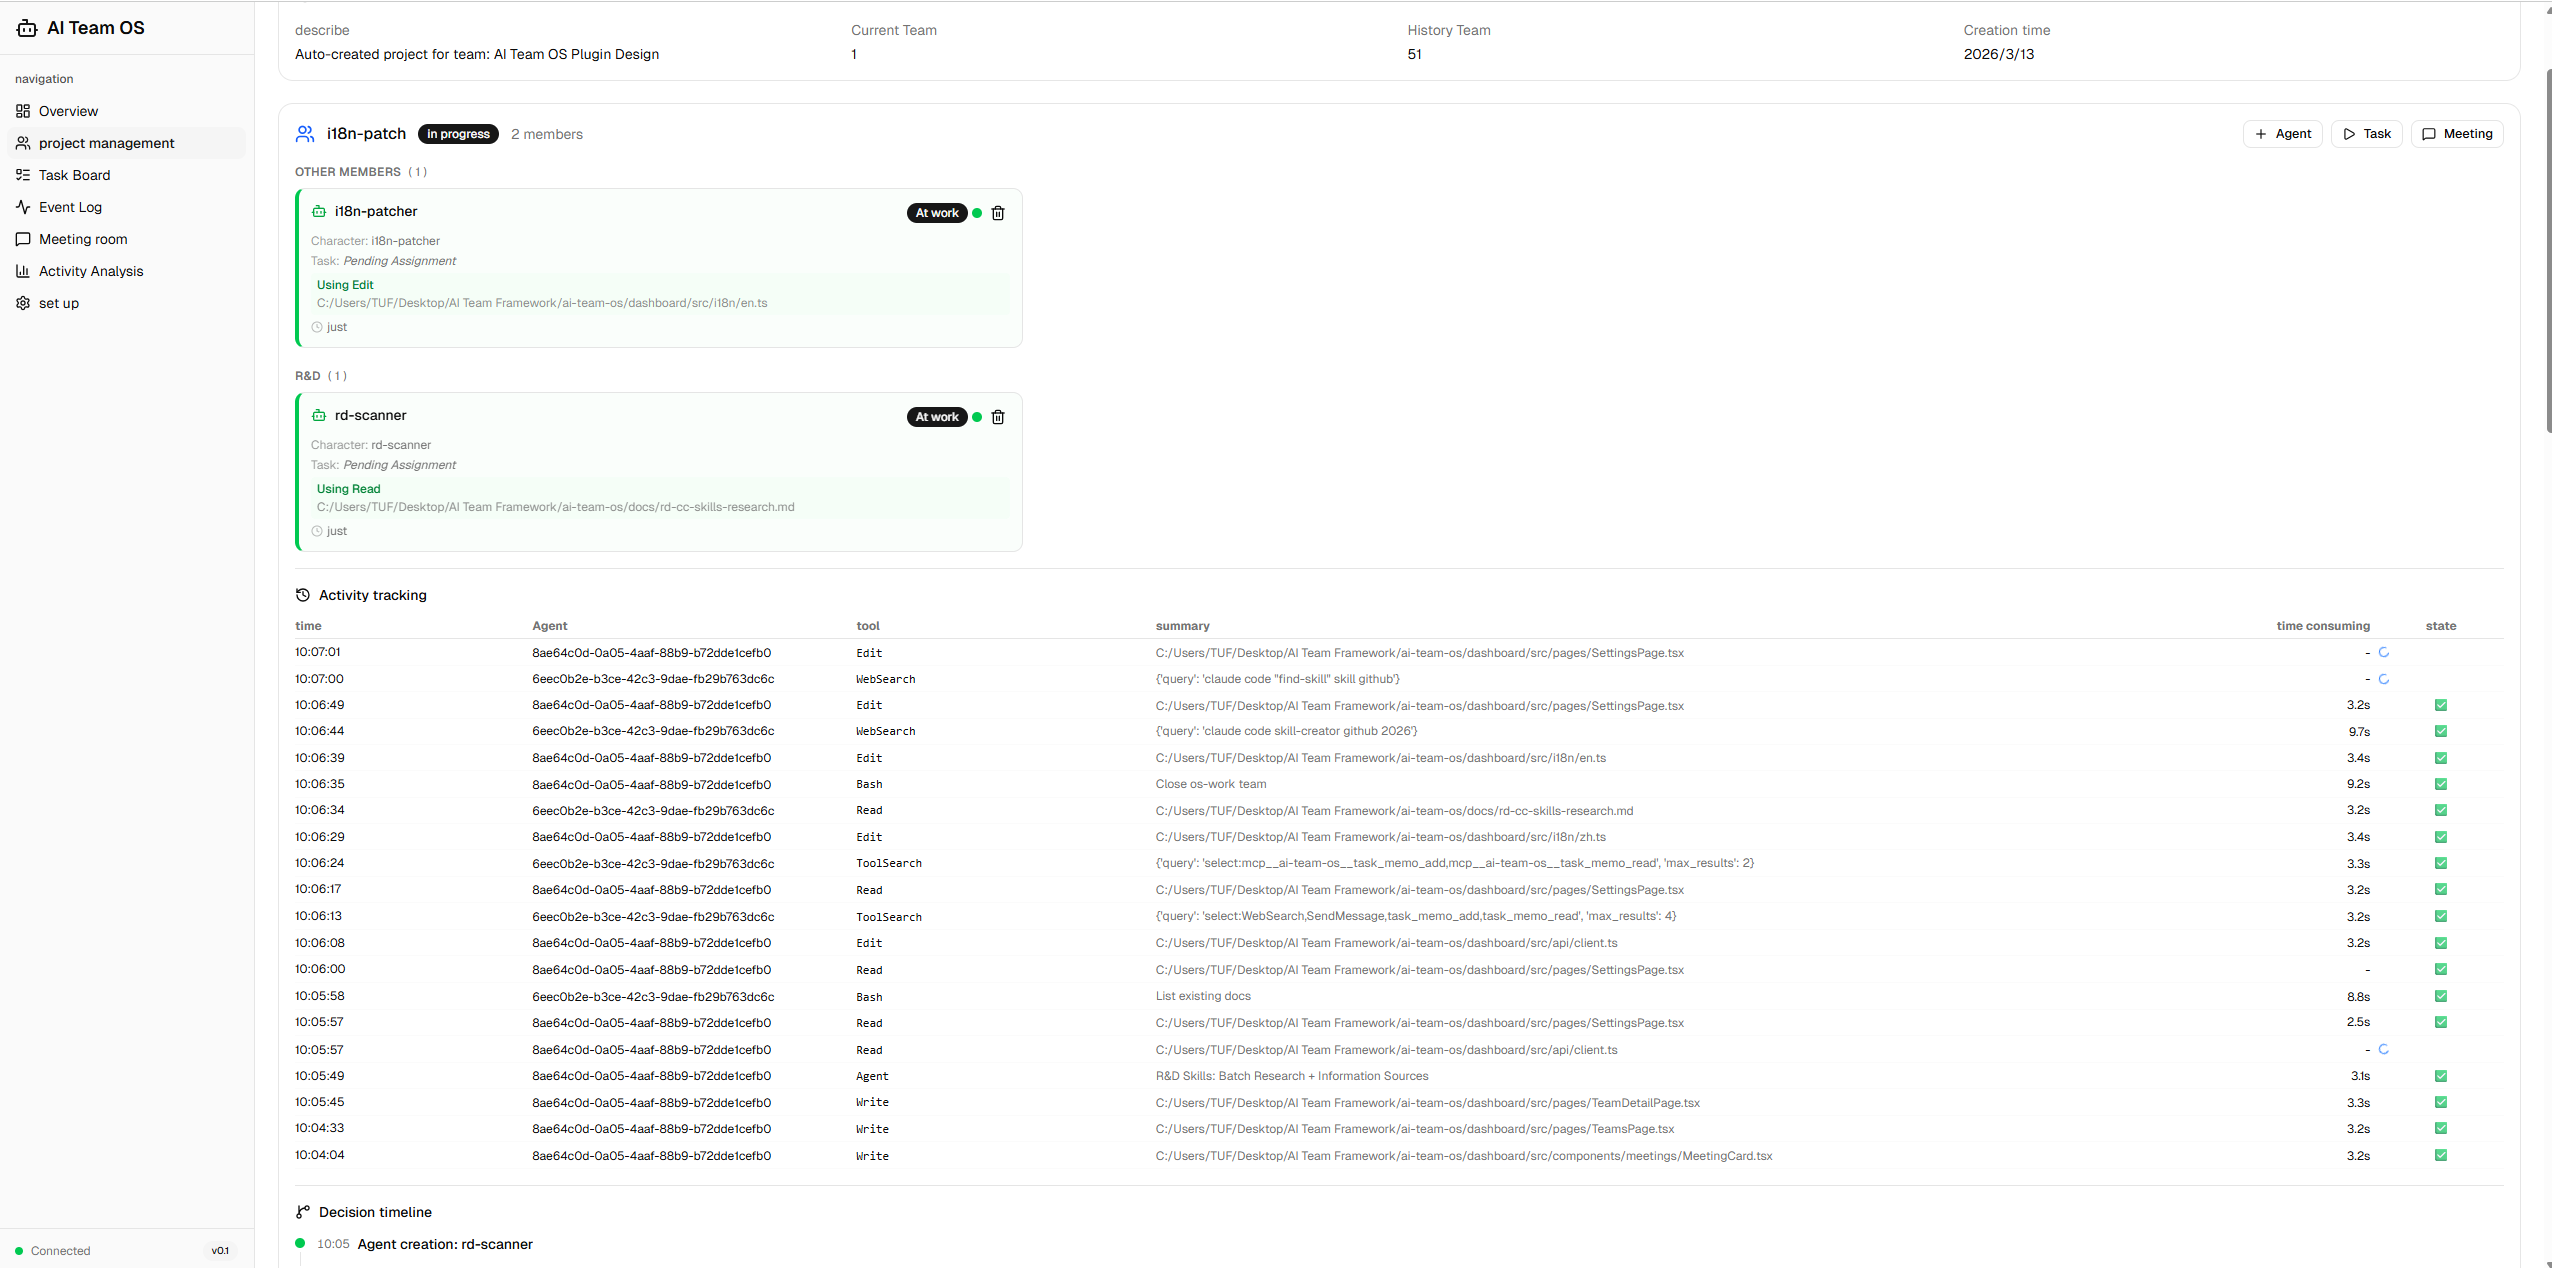Click the AI Team OS robot logo
This screenshot has width=2552, height=1268.
coord(27,28)
